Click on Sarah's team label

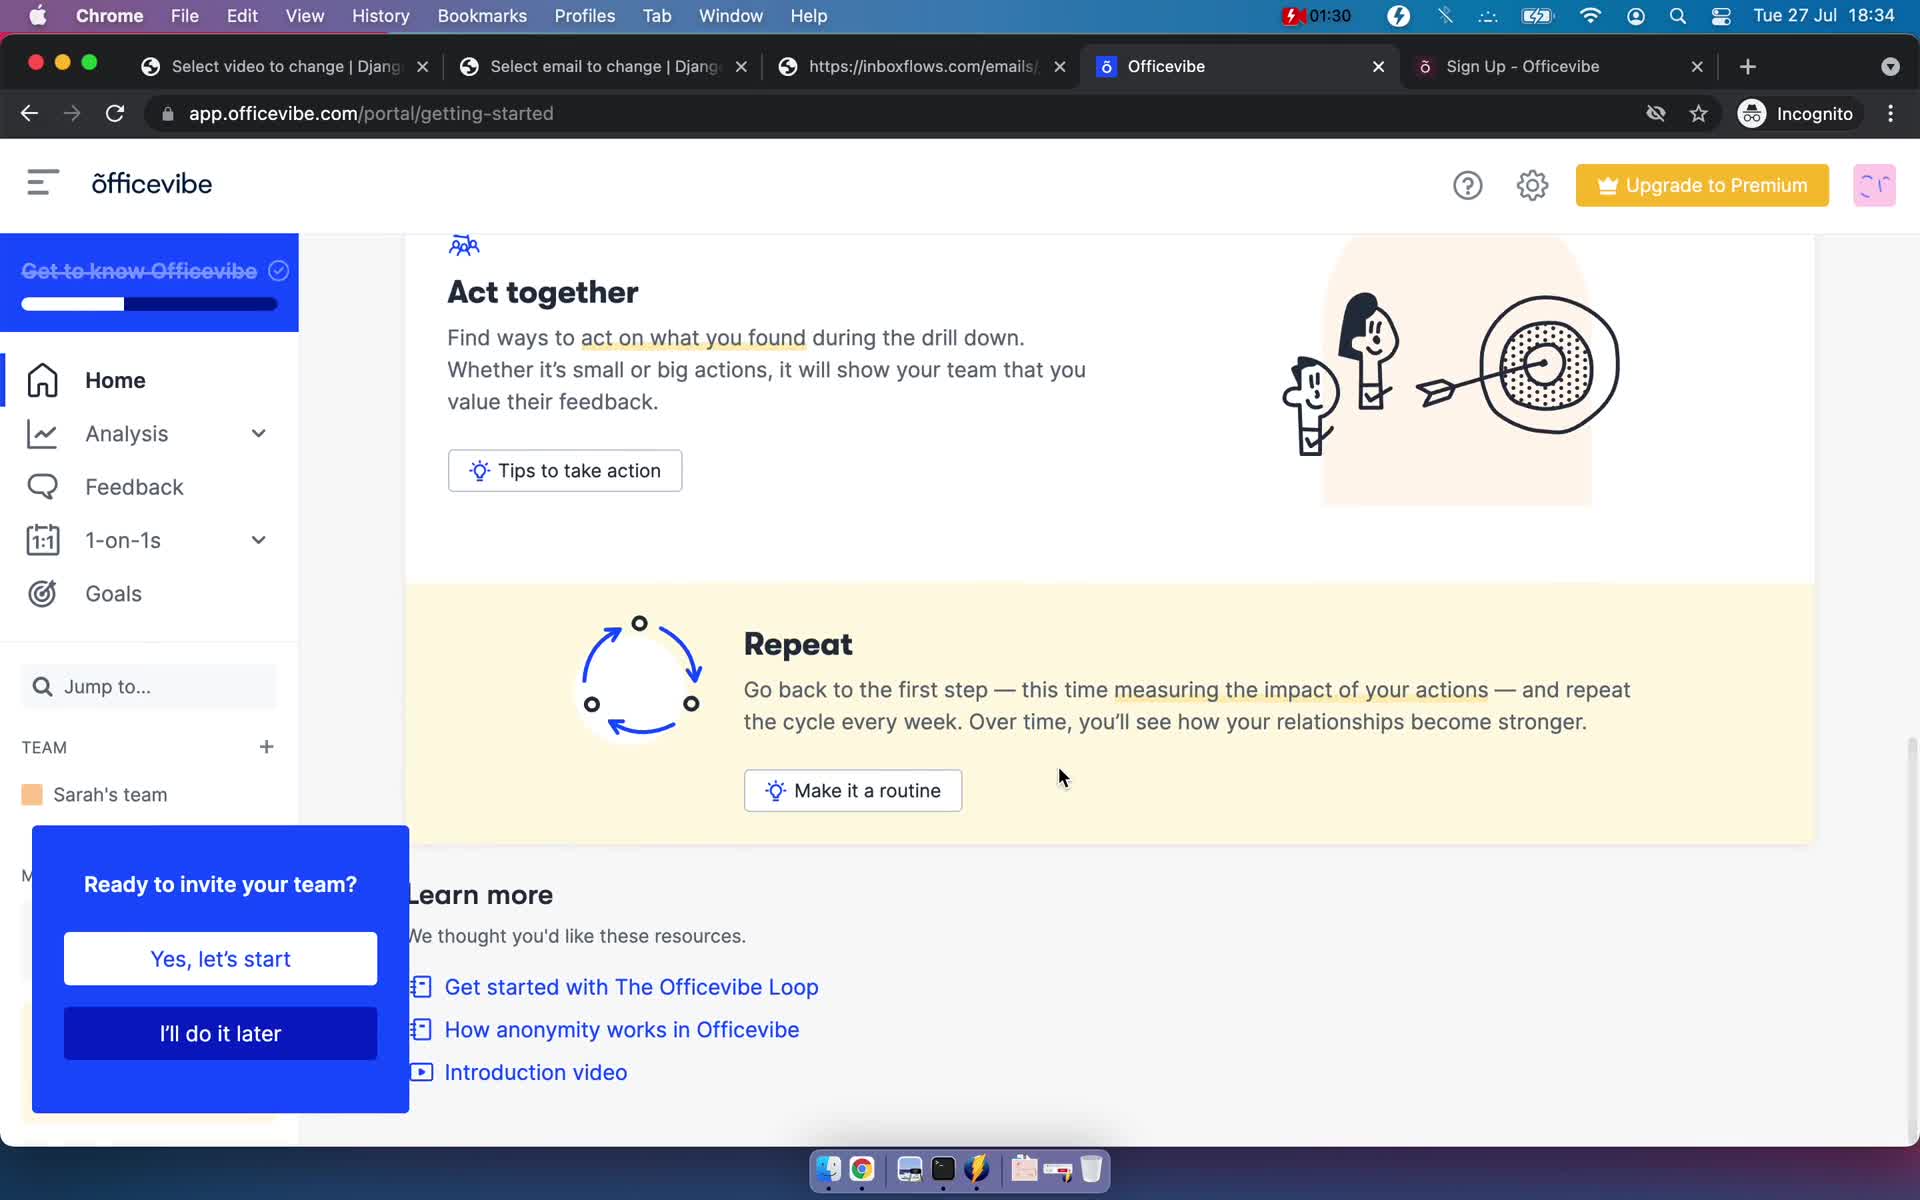tap(108, 795)
